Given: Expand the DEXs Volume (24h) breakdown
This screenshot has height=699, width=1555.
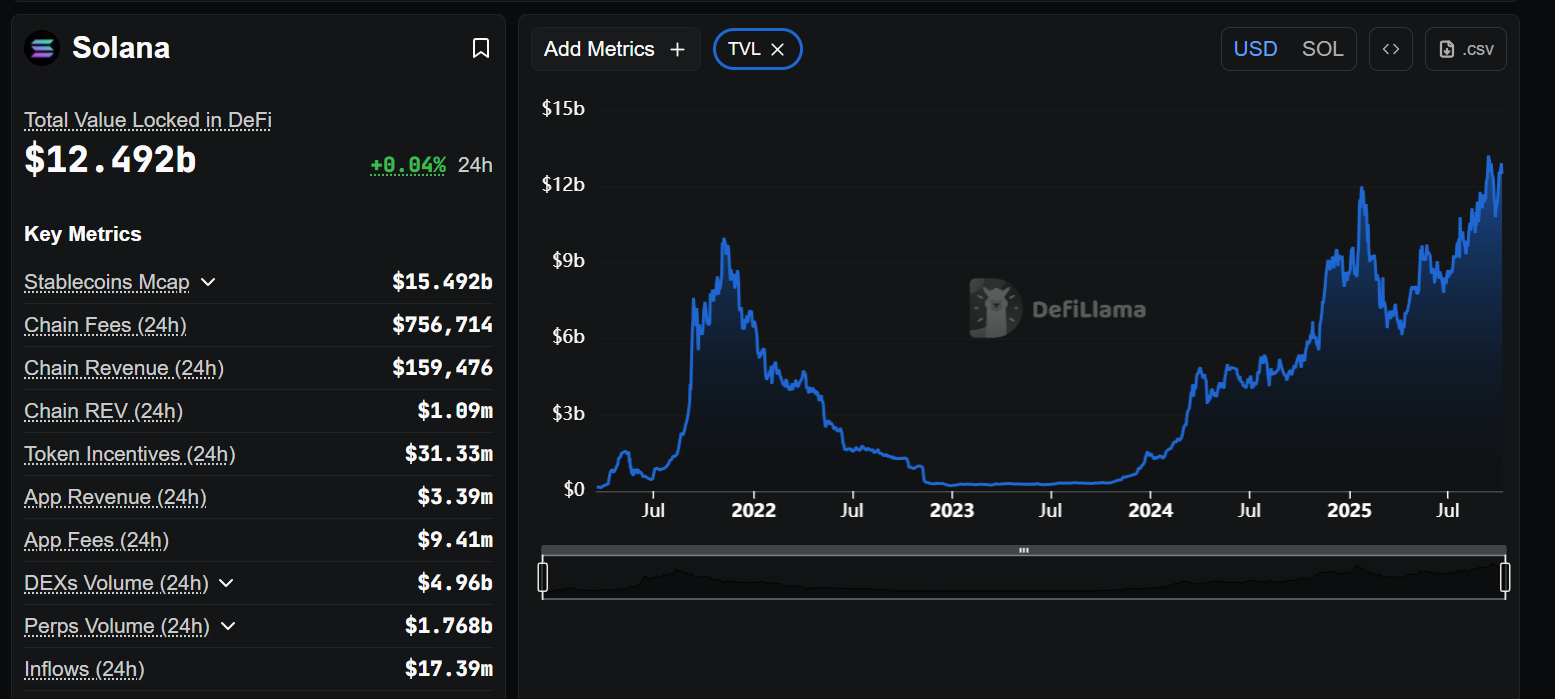Looking at the screenshot, I should (226, 583).
